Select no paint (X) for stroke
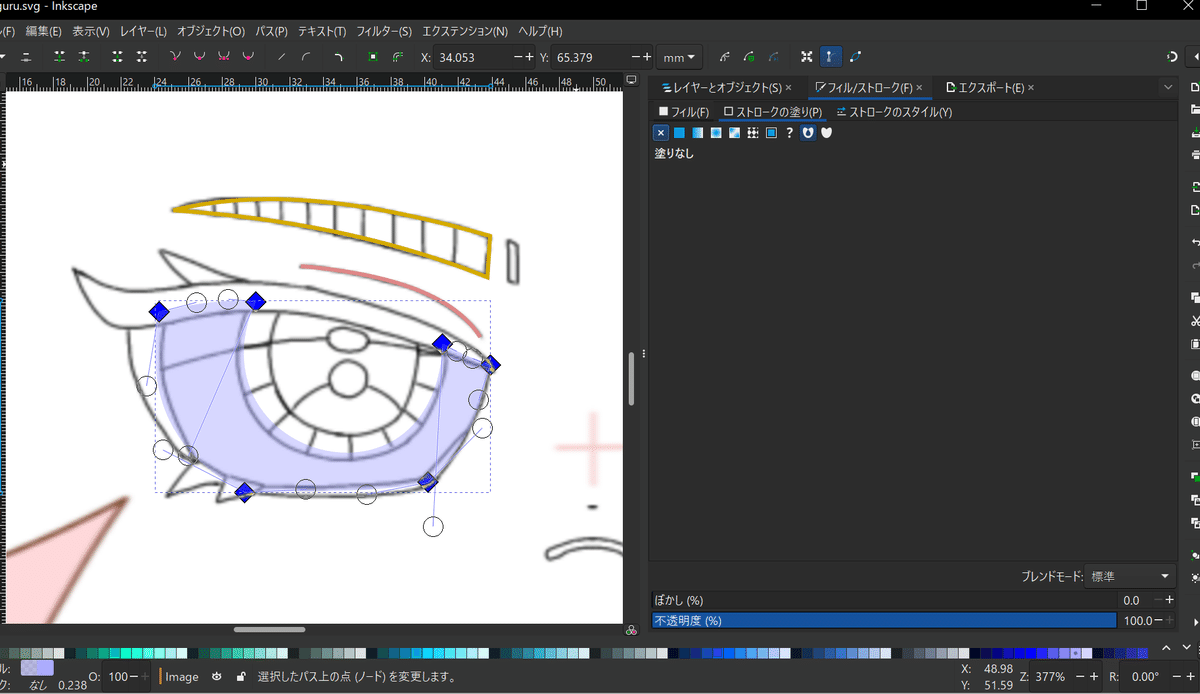 [661, 132]
